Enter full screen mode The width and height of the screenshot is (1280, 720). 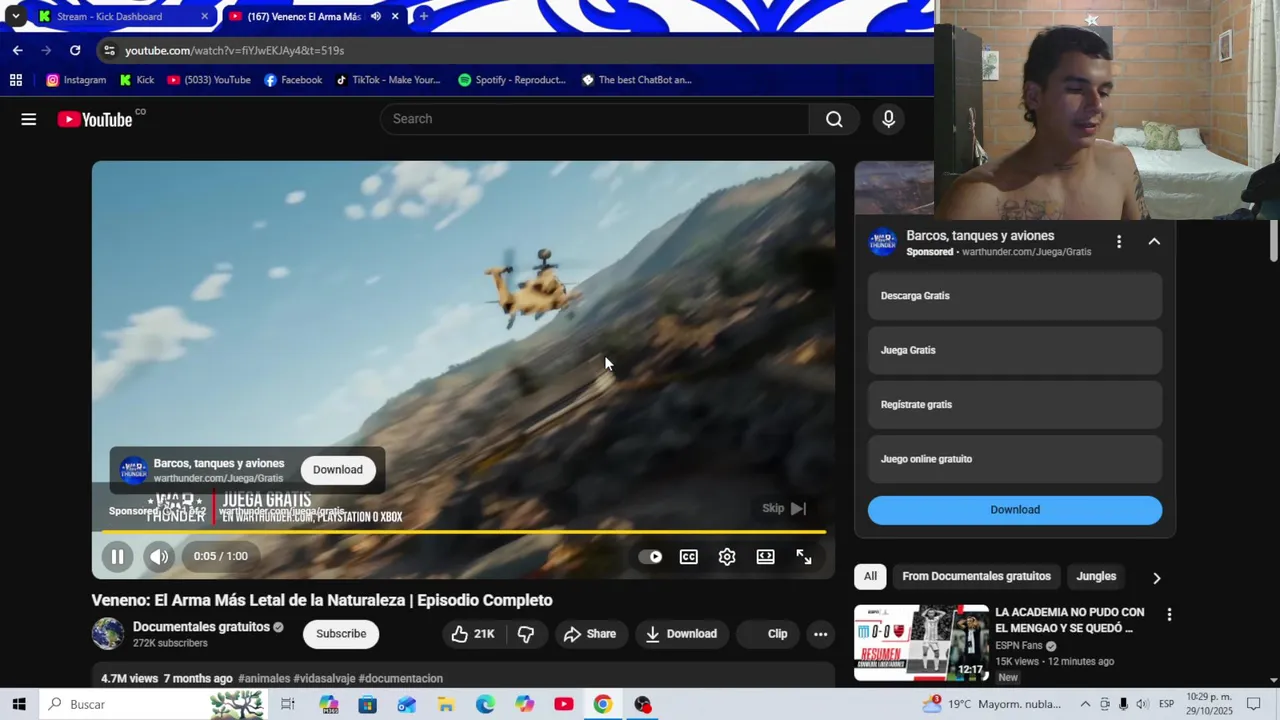tap(804, 557)
